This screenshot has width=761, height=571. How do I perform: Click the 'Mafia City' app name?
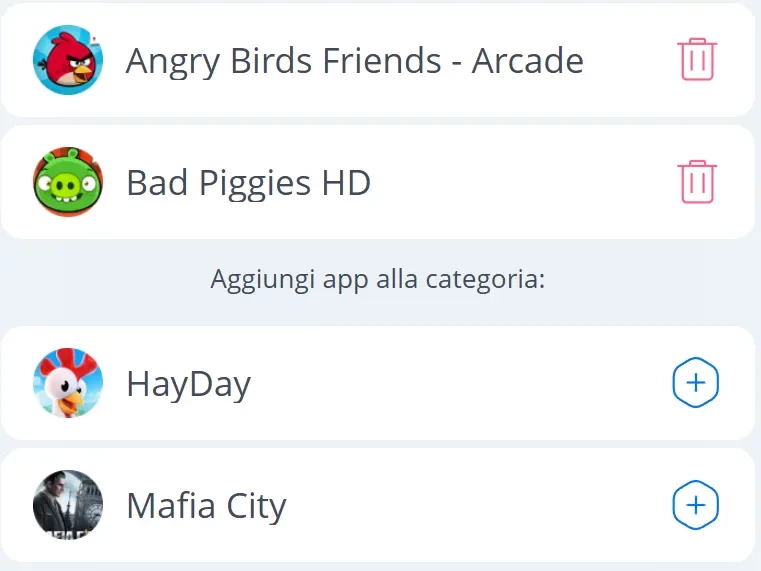206,507
